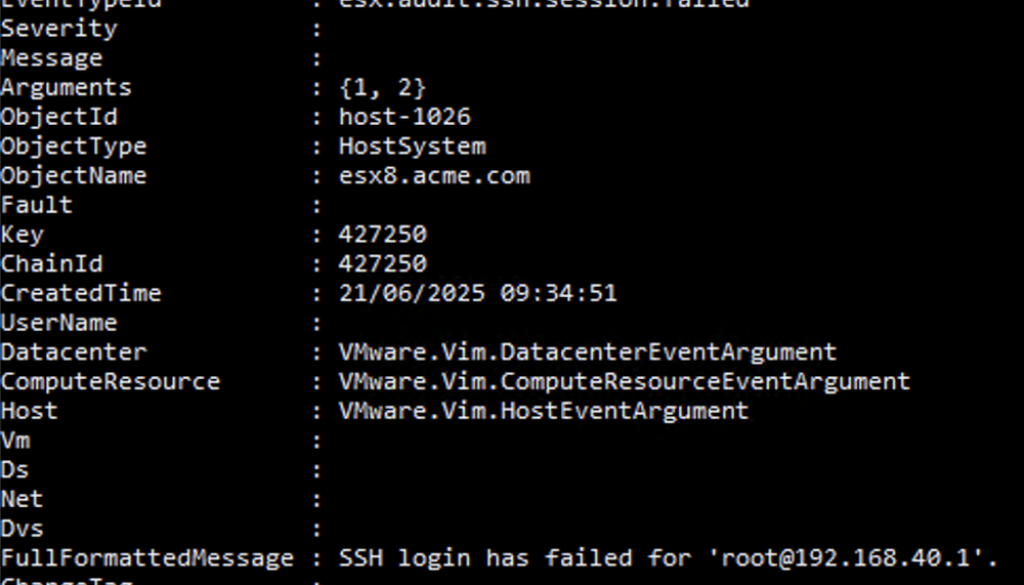Viewport: 1024px width, 585px height.
Task: Click the CreatedTime timestamp 21/06/2025 09:34:51
Action: [478, 294]
